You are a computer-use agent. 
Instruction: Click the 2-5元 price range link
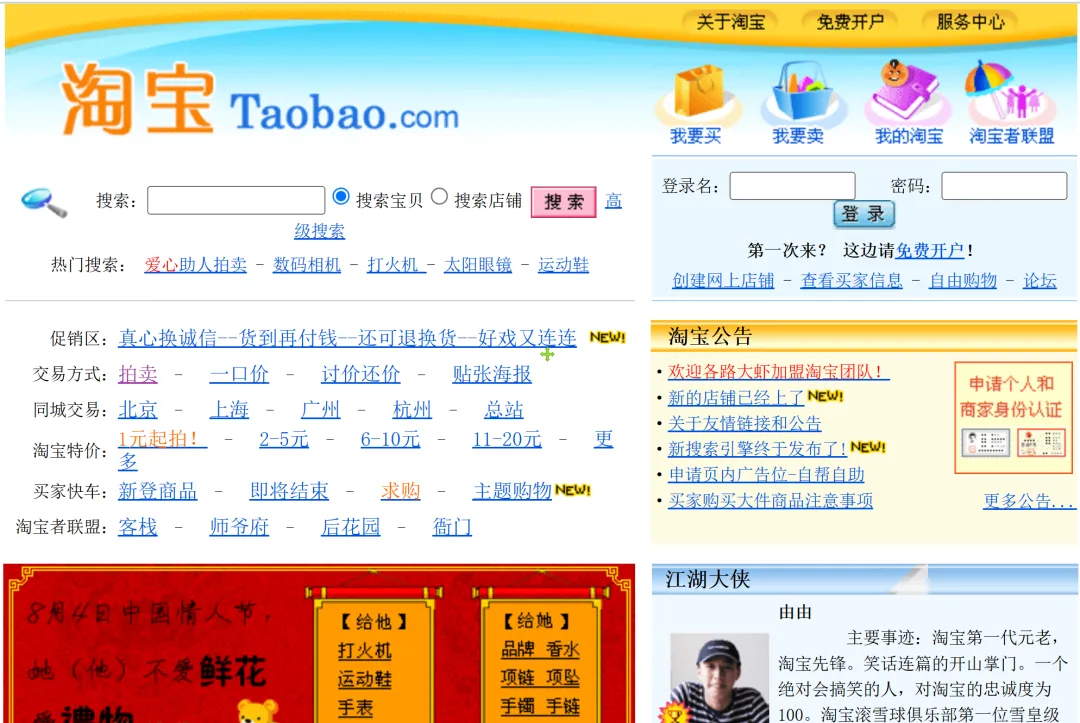284,439
